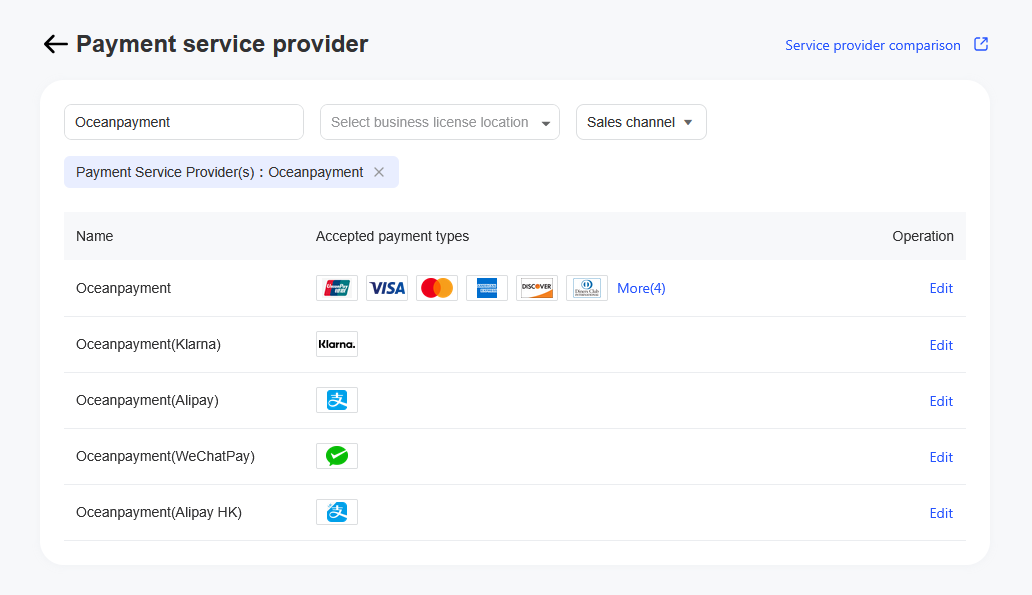
Task: Click the Discover card icon
Action: (537, 288)
